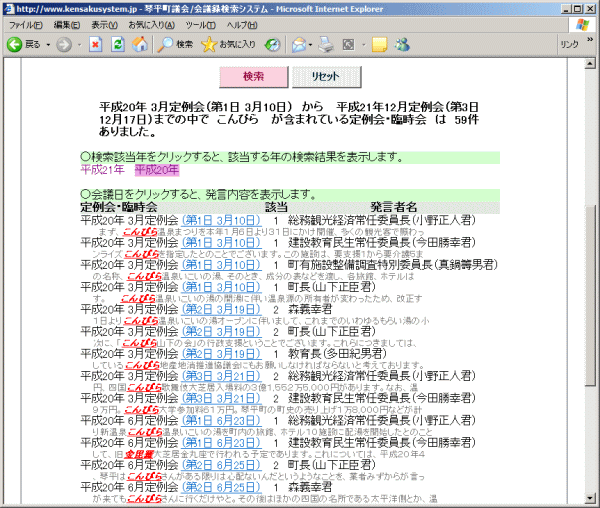The width and height of the screenshot is (600, 508).
Task: Expand the Mail icon dropdown arrow
Action: tap(310, 45)
